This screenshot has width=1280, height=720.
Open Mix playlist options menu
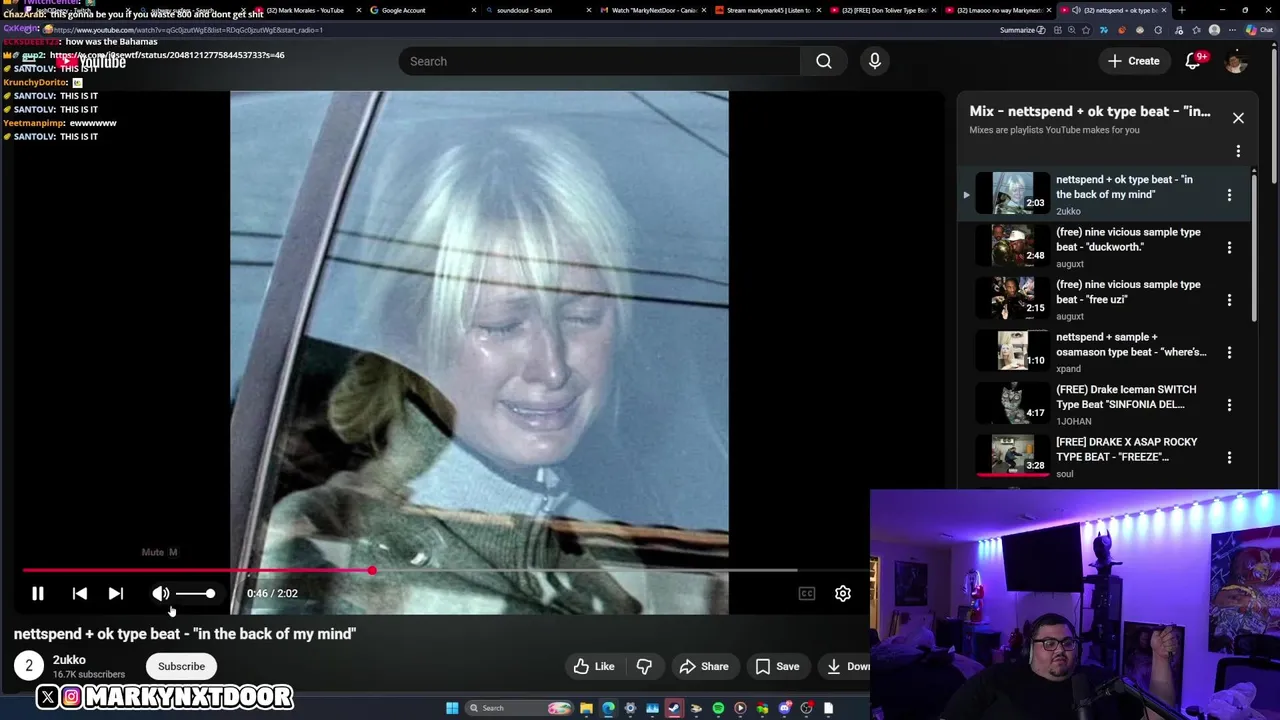(1238, 151)
